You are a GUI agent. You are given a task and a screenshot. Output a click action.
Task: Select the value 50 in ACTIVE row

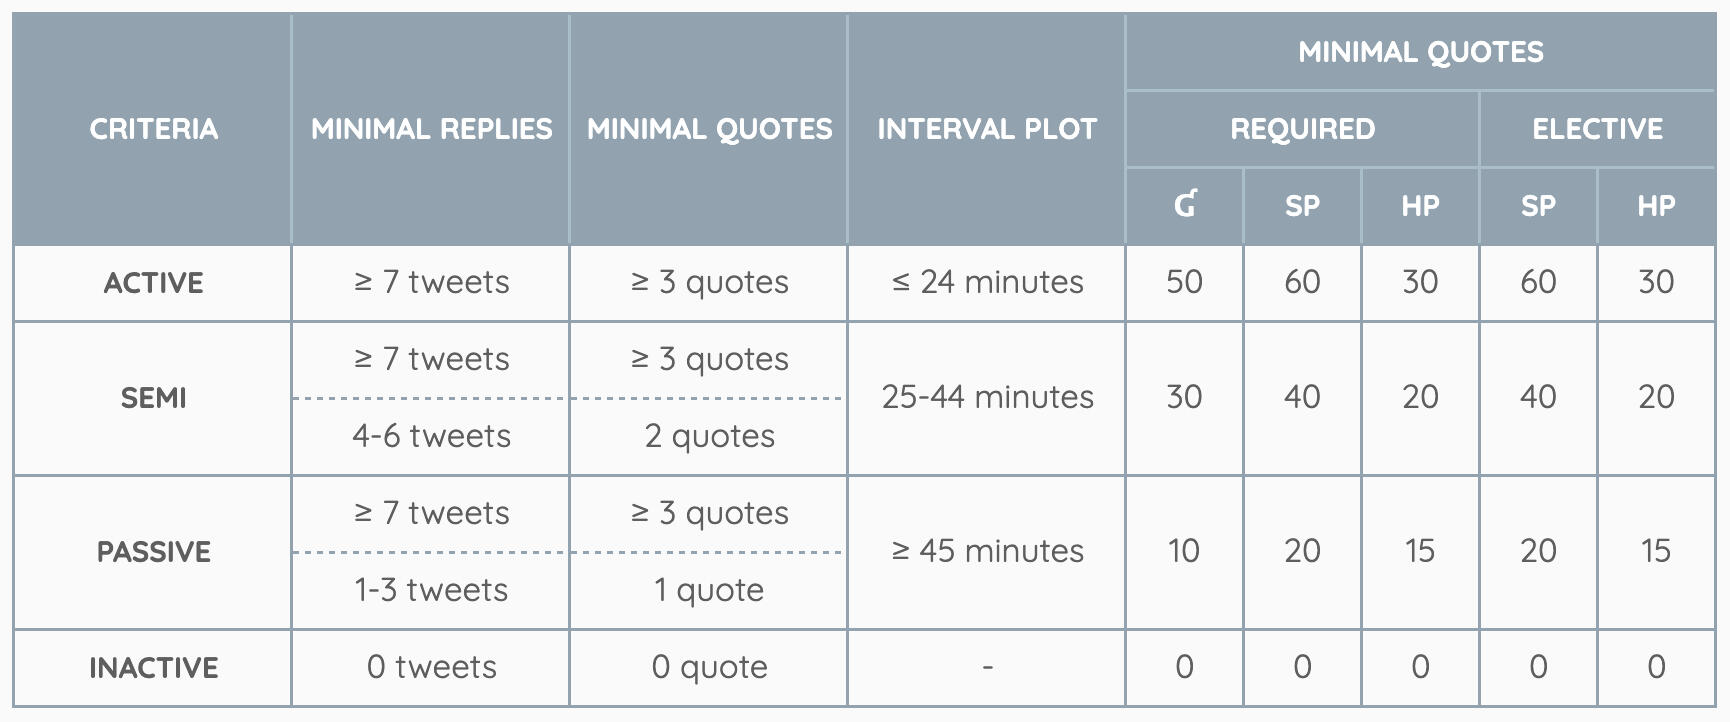coord(1184,283)
